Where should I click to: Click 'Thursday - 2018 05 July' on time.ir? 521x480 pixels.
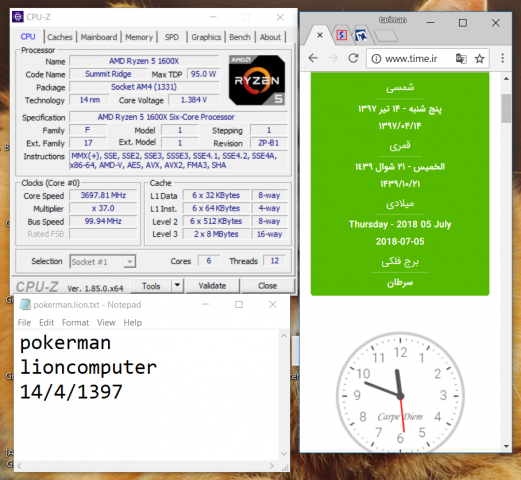click(x=400, y=224)
